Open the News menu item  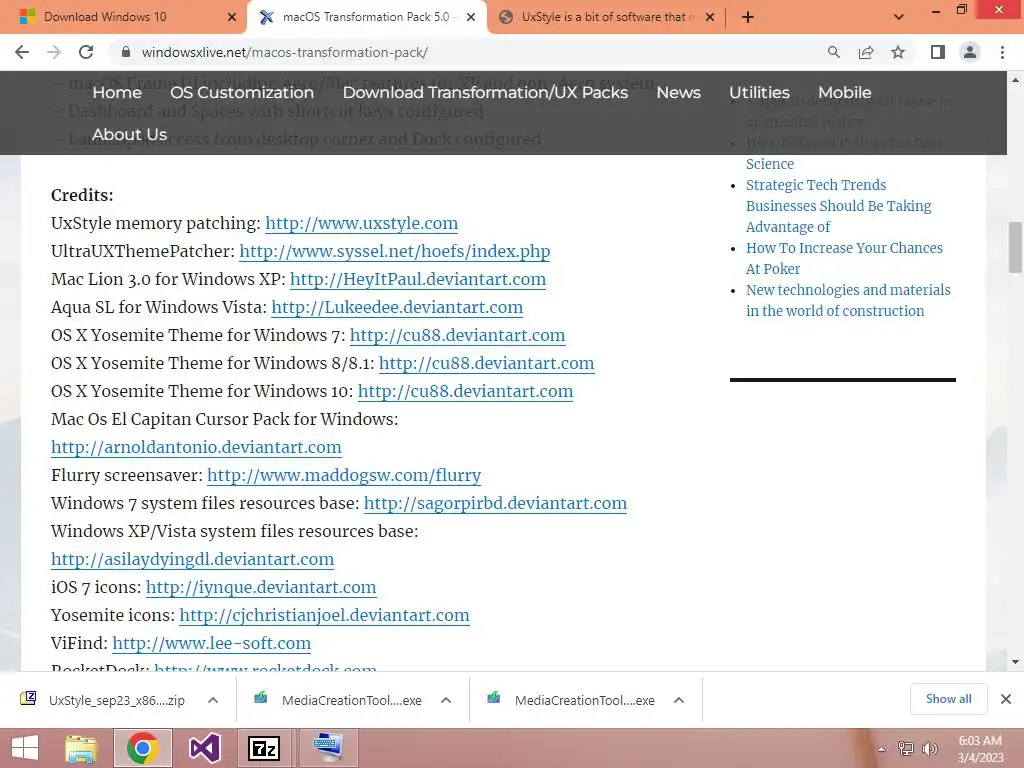[x=679, y=93]
